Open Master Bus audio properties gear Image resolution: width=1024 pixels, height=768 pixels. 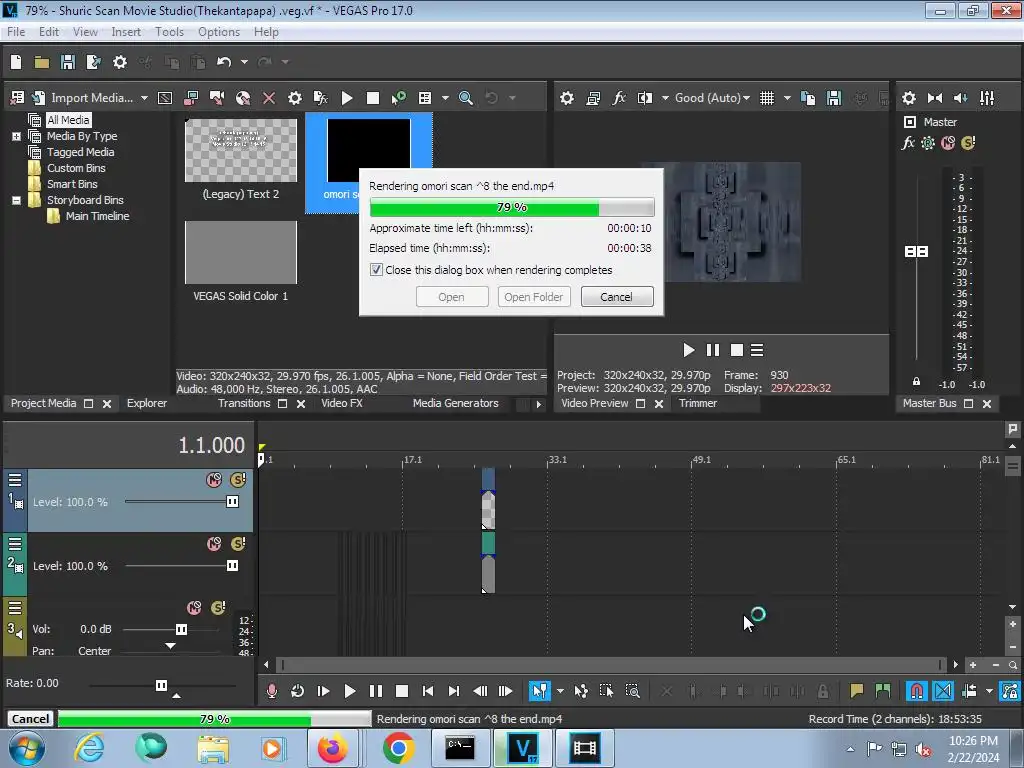point(908,98)
